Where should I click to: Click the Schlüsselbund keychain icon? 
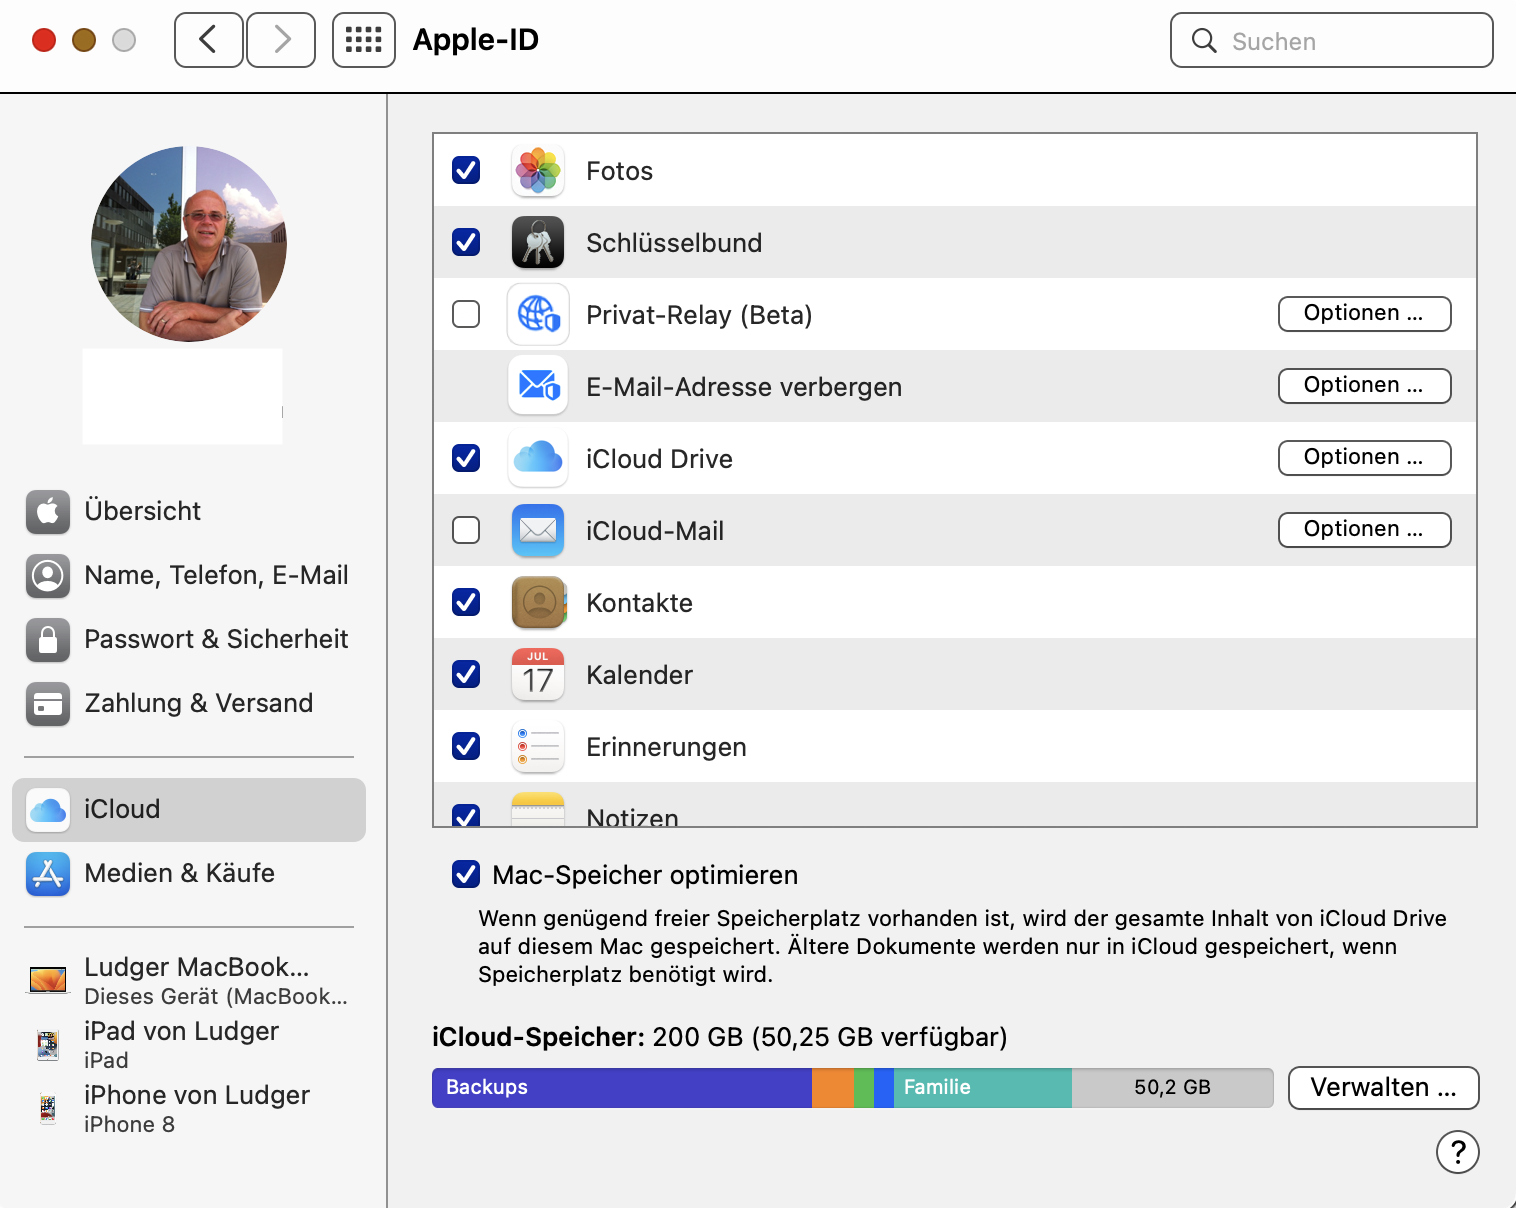(x=538, y=243)
